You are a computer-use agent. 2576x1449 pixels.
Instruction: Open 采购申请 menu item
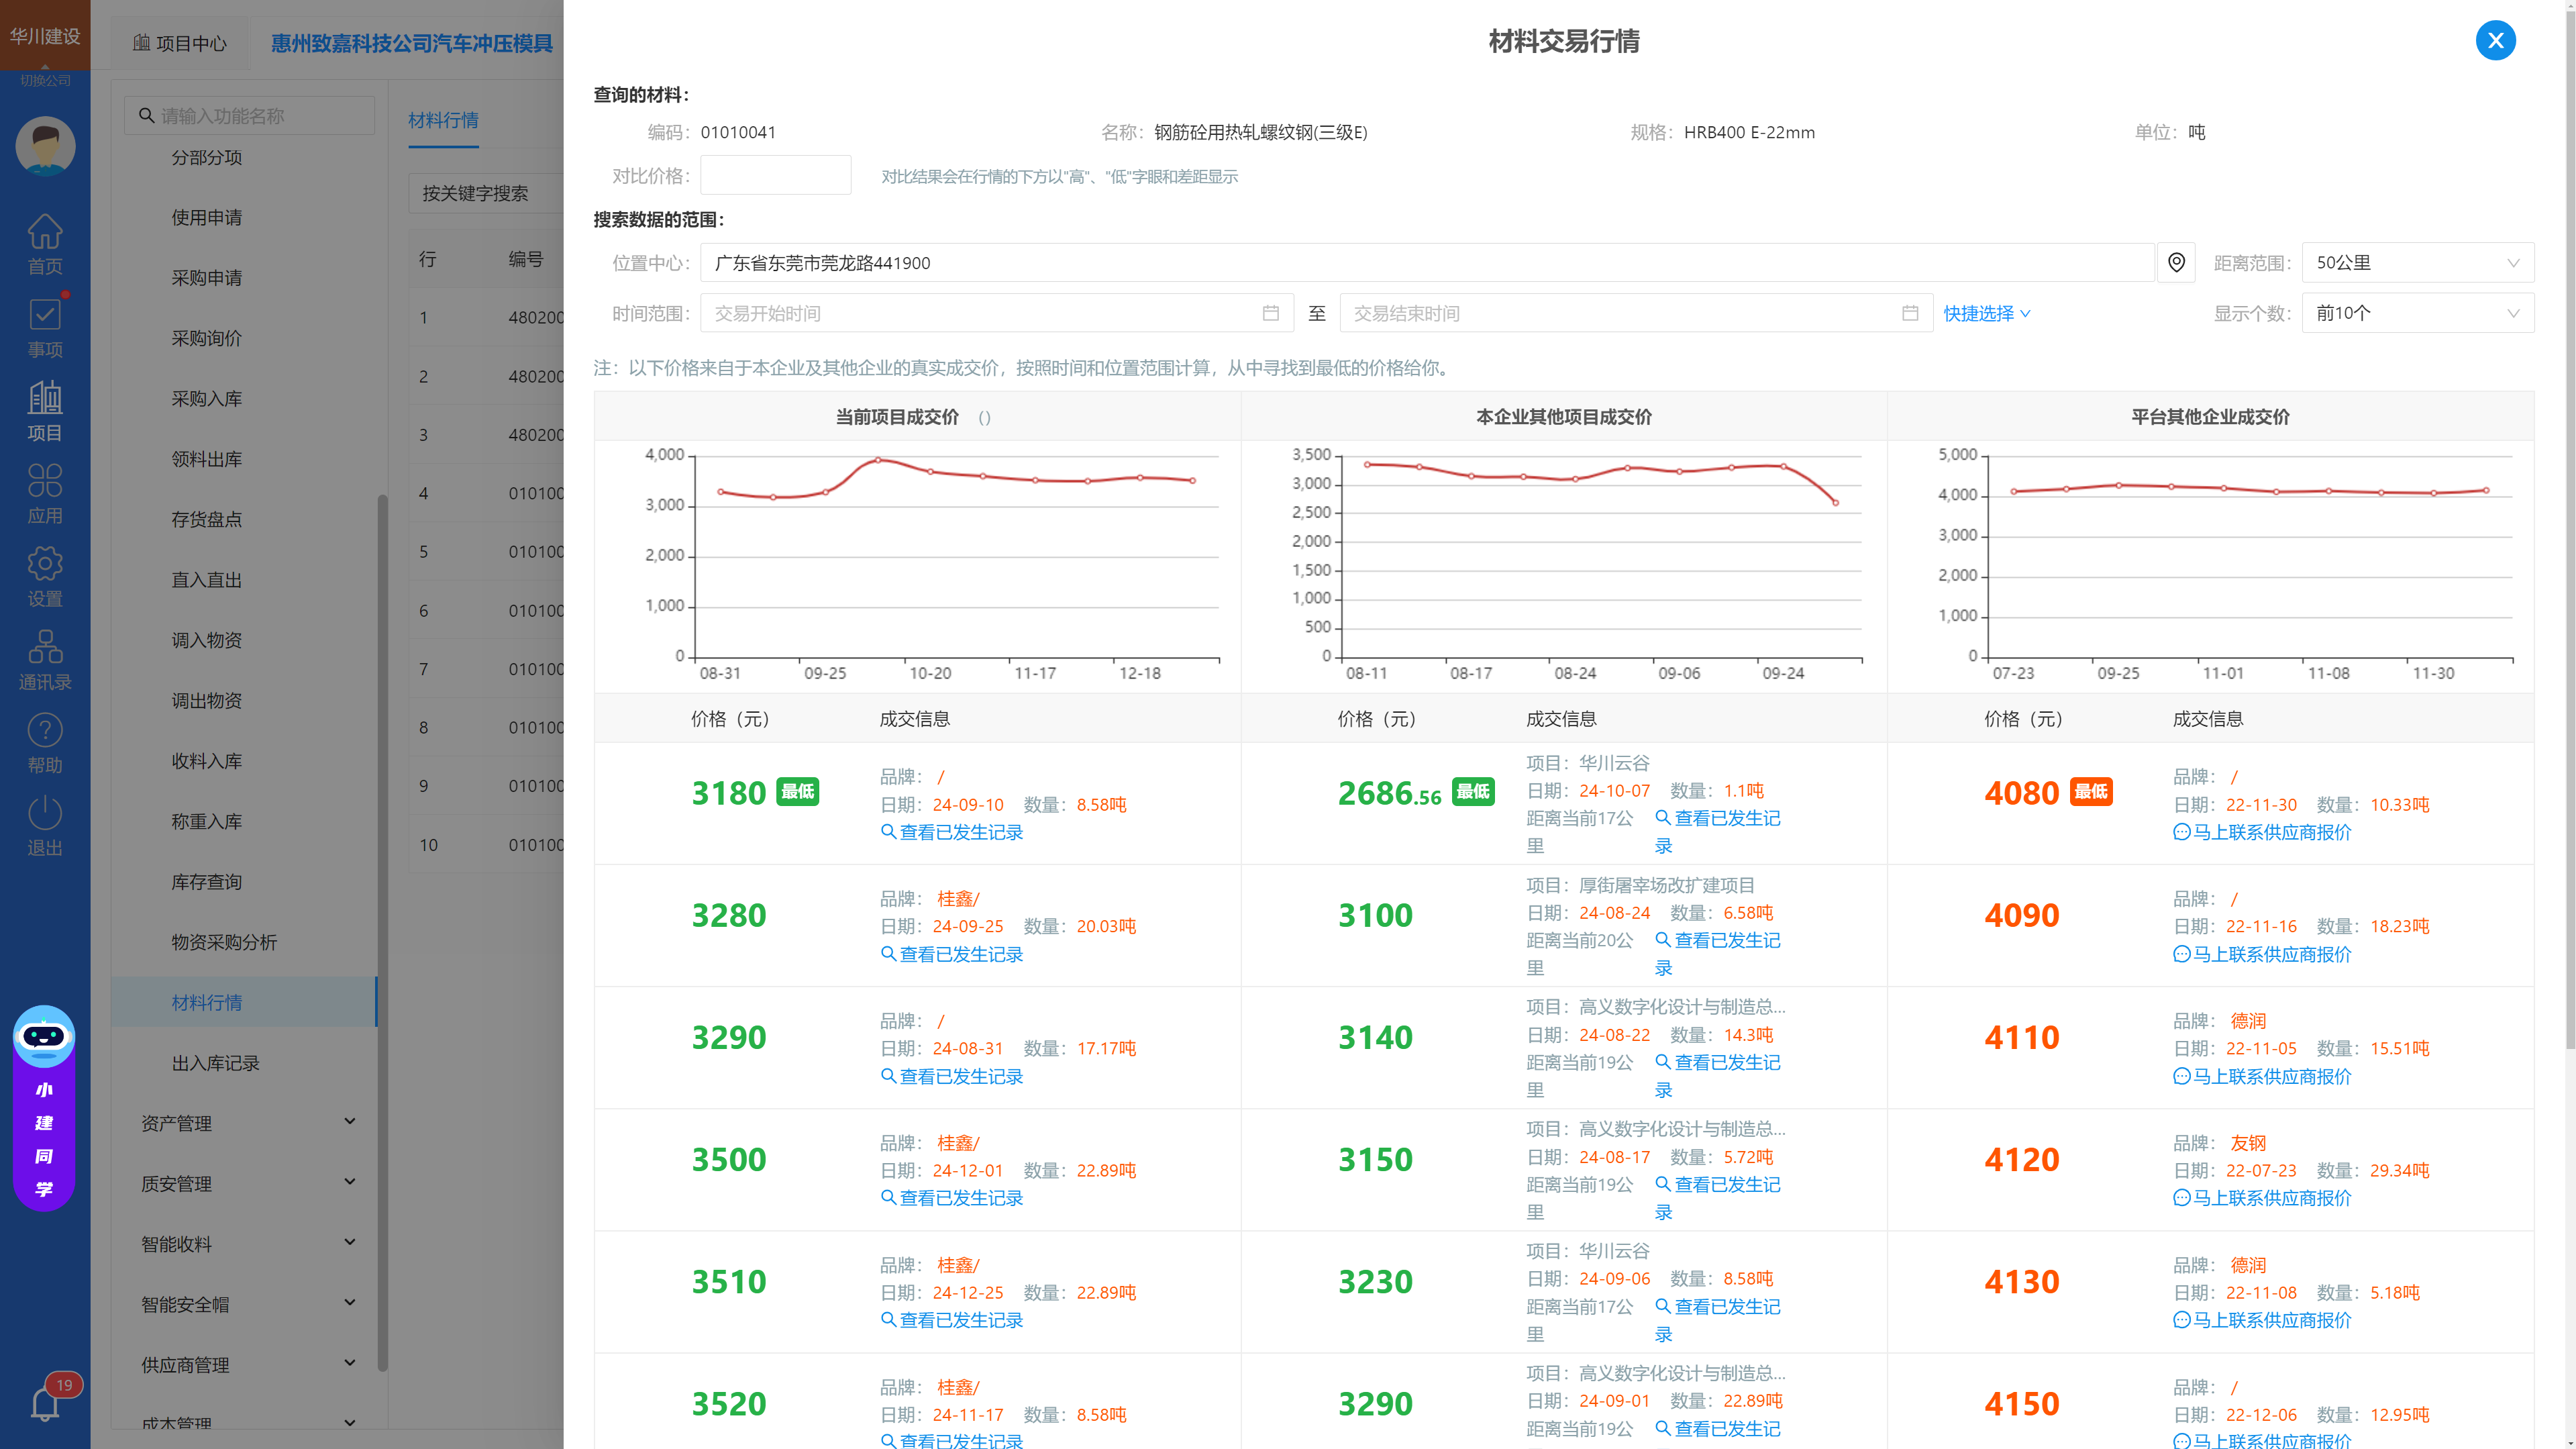pos(206,278)
